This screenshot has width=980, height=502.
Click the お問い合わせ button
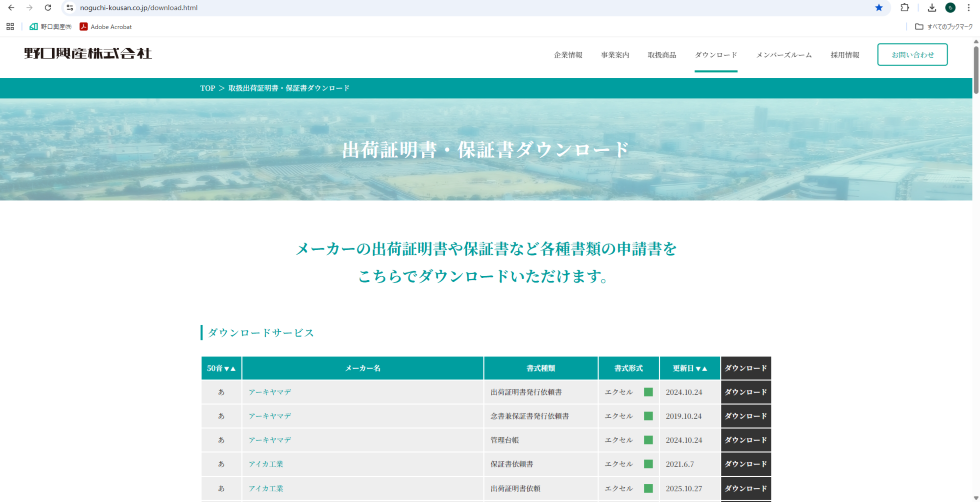coord(912,55)
